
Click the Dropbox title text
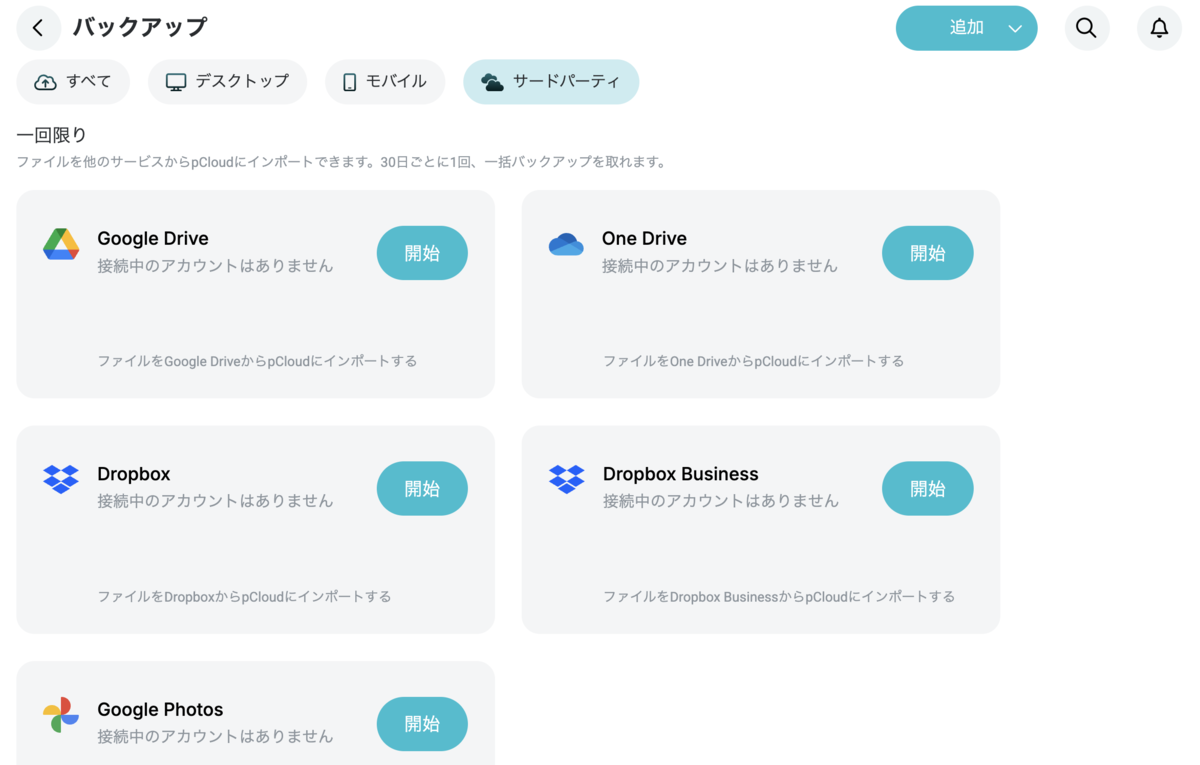click(x=134, y=474)
